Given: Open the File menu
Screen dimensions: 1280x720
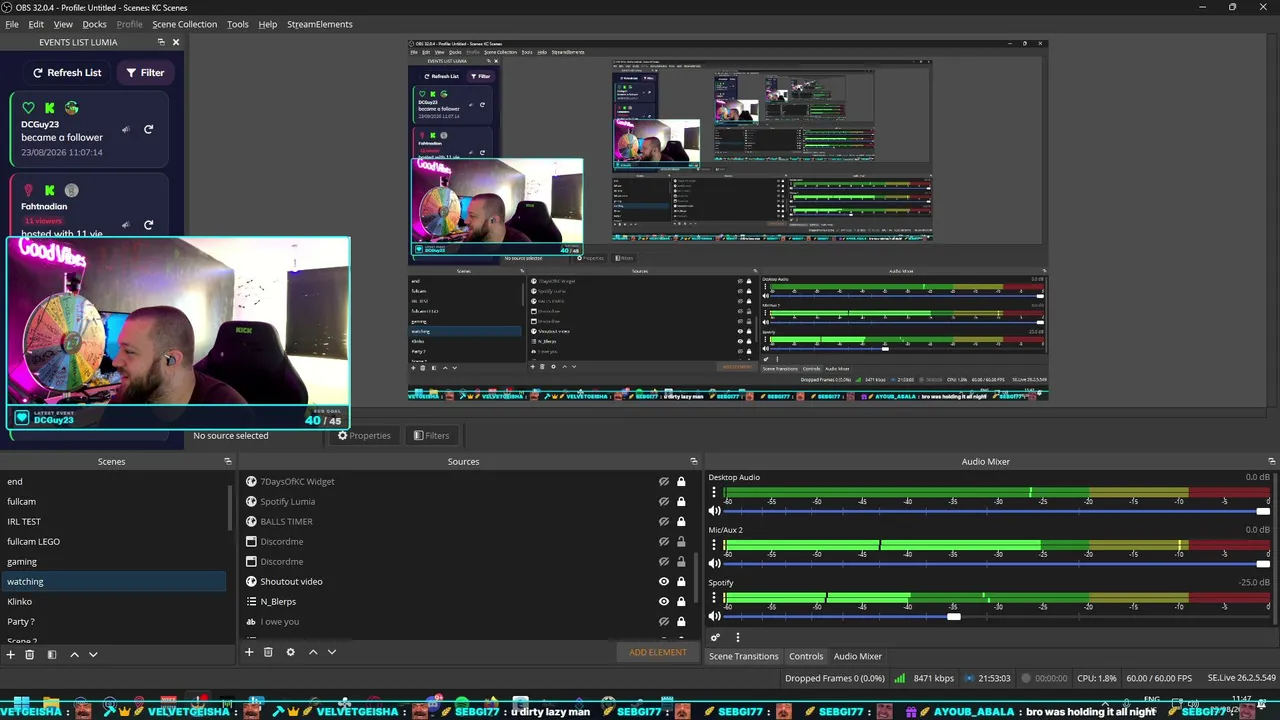Looking at the screenshot, I should pyautogui.click(x=12, y=24).
